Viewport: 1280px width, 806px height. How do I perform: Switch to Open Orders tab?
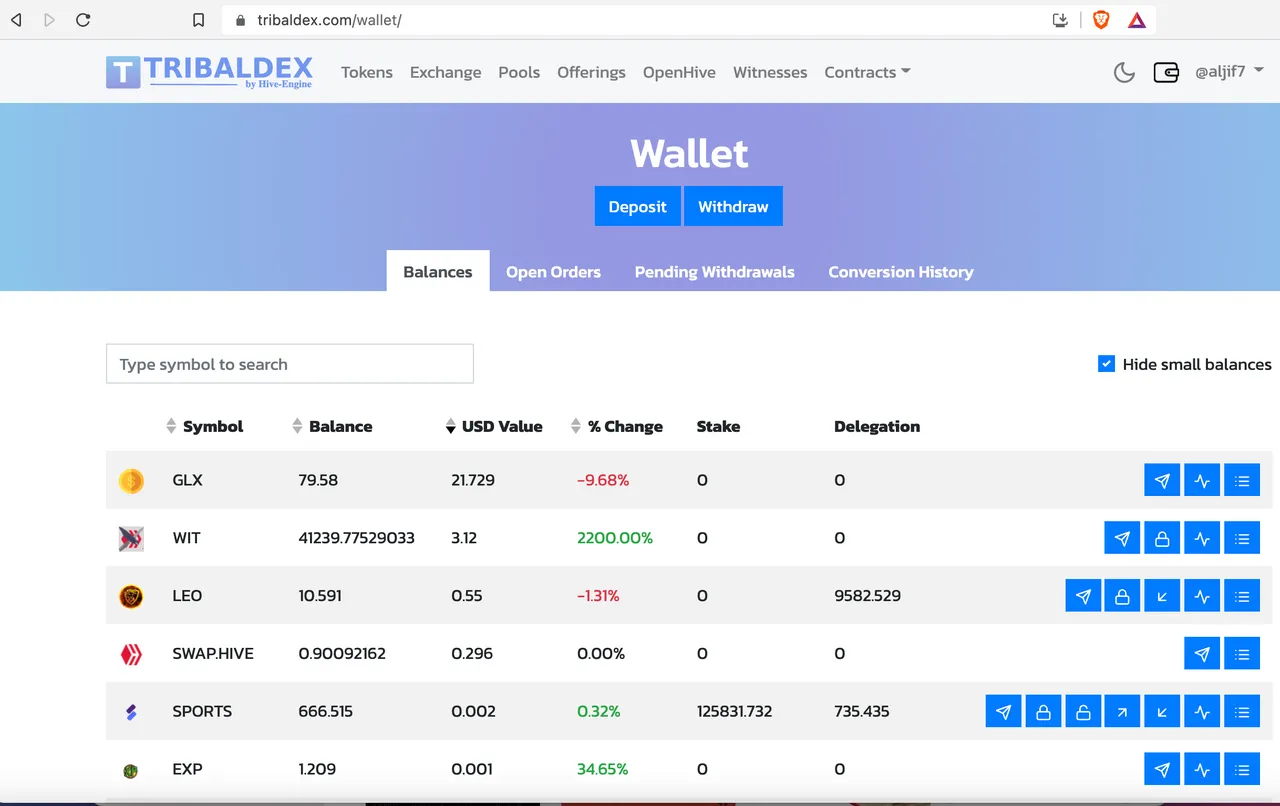pyautogui.click(x=553, y=272)
